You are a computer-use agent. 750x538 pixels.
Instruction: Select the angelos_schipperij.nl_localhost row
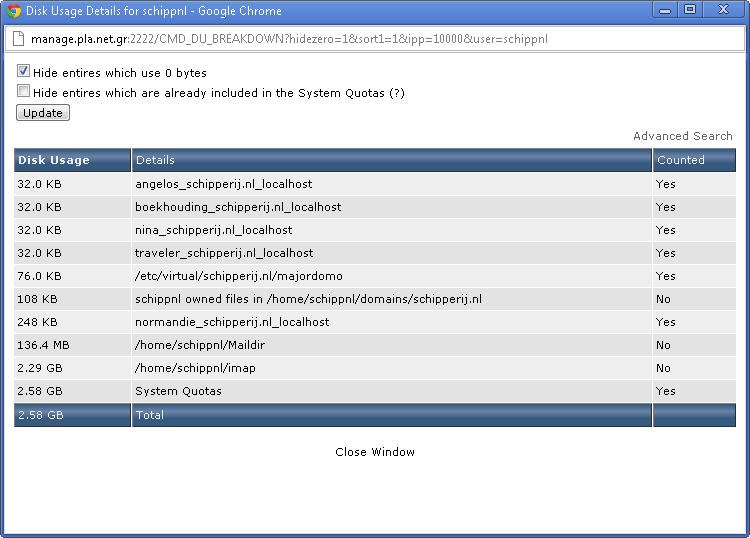(x=224, y=184)
